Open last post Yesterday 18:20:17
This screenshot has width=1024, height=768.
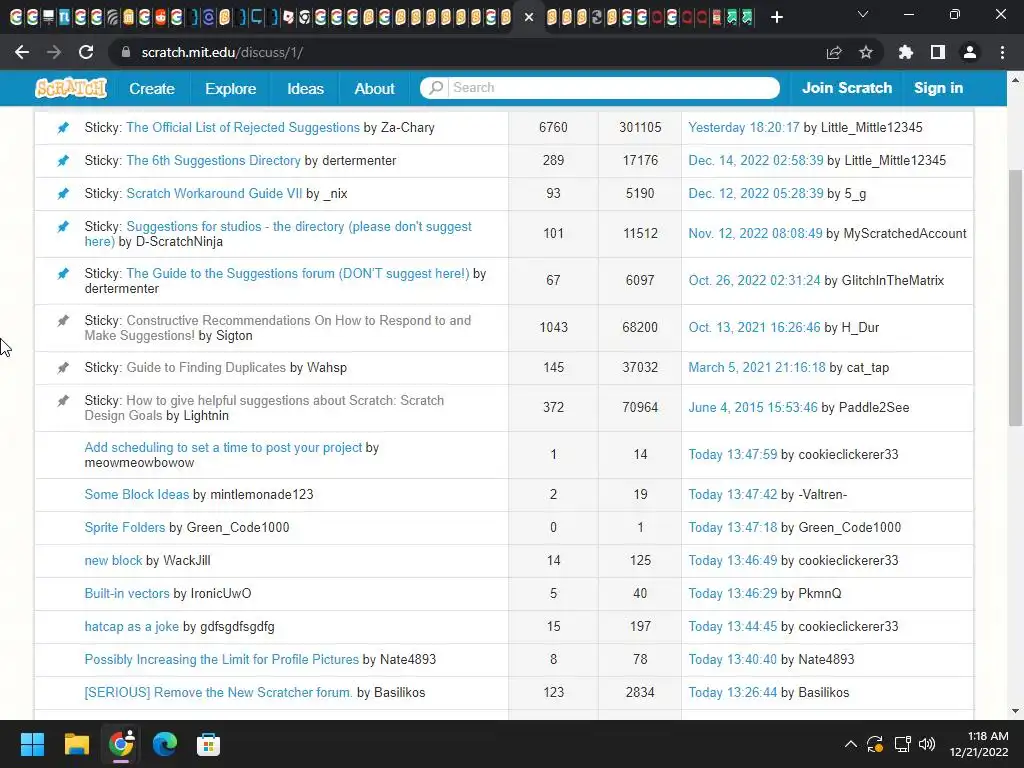(744, 127)
